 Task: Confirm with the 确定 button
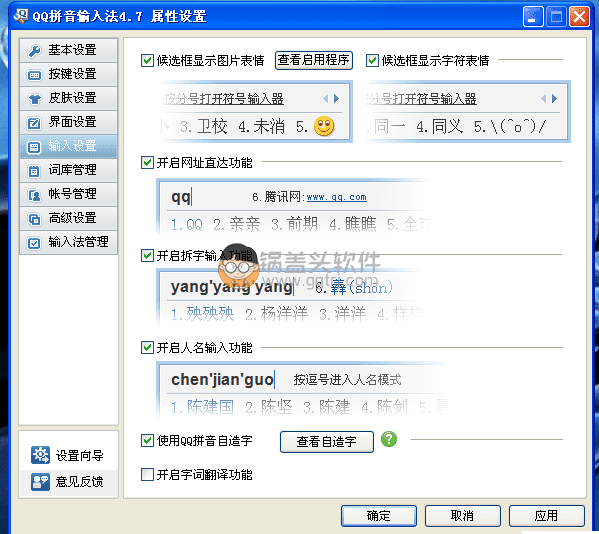coord(379,516)
